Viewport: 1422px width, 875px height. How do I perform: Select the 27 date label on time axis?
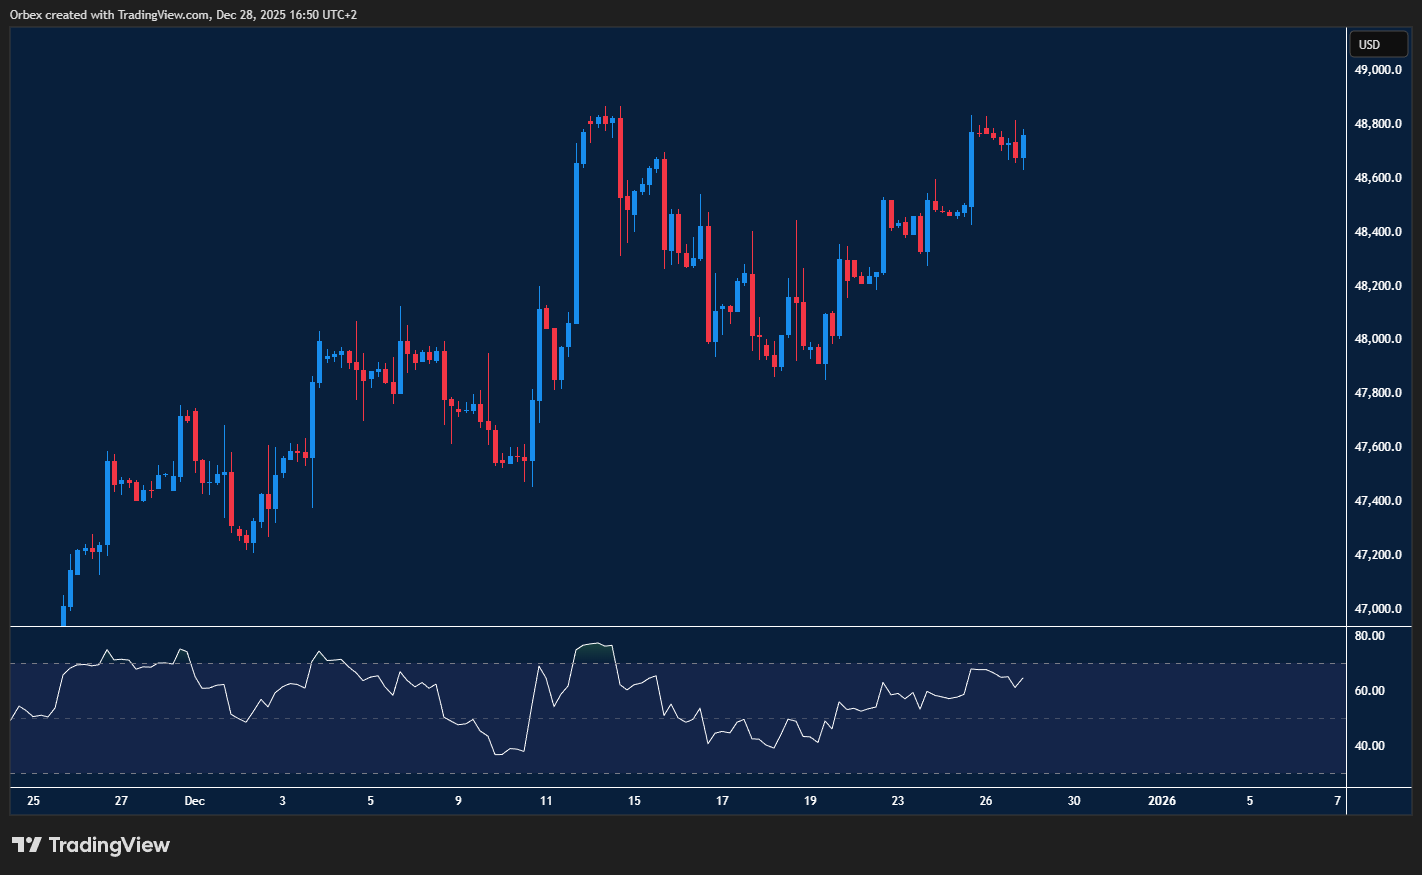121,801
